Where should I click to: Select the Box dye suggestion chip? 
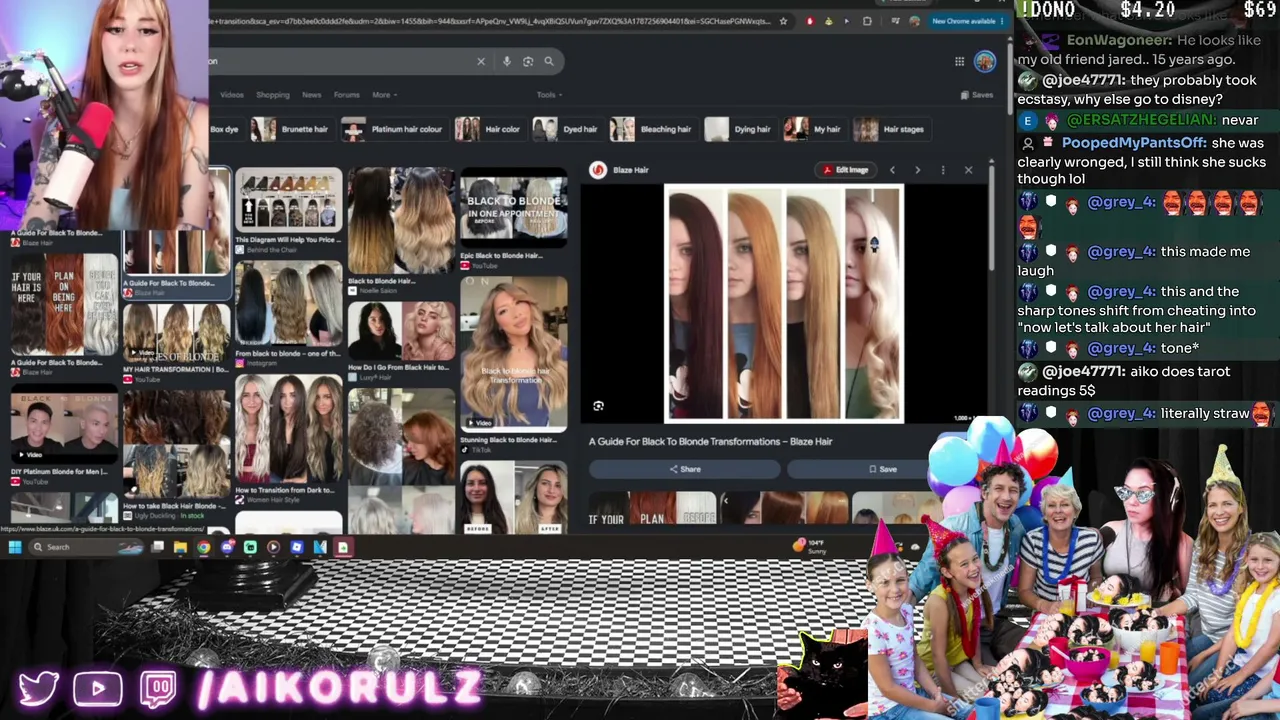point(225,129)
